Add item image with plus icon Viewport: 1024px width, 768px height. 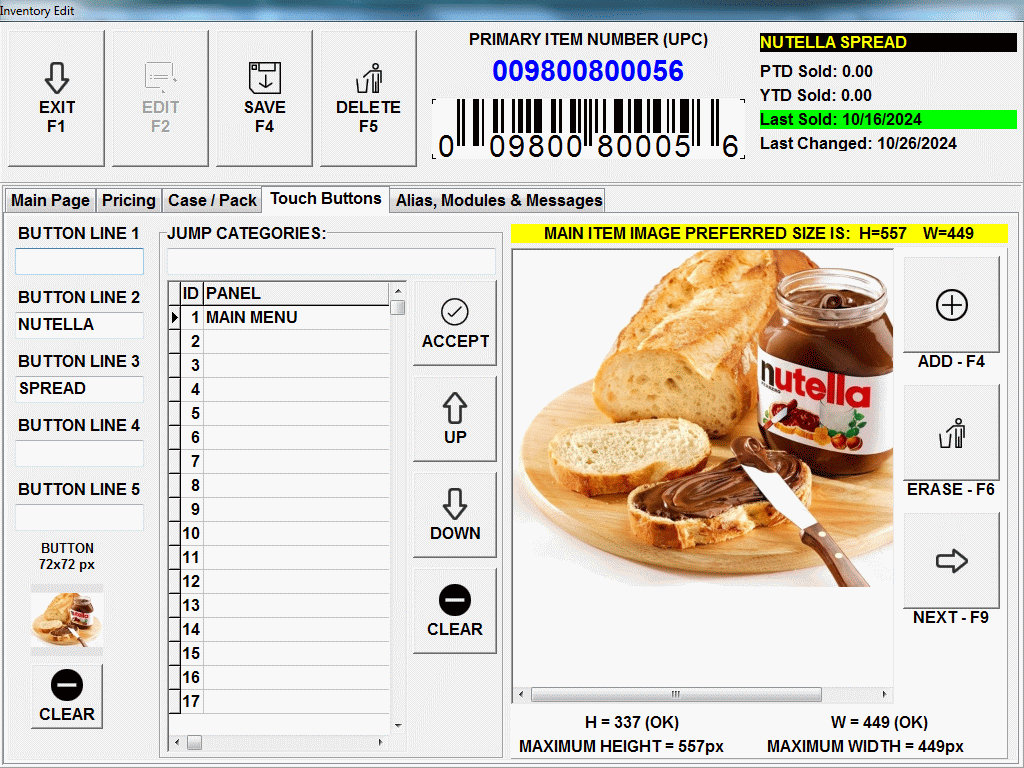(x=951, y=305)
